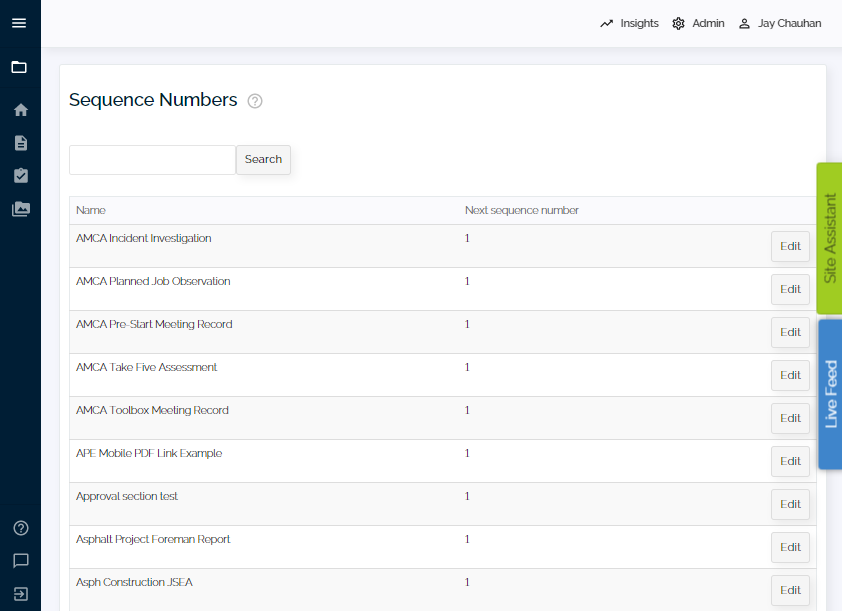Viewport: 842px width, 611px height.
Task: Show help tooltip beside Sequence Numbers heading
Action: (x=255, y=101)
